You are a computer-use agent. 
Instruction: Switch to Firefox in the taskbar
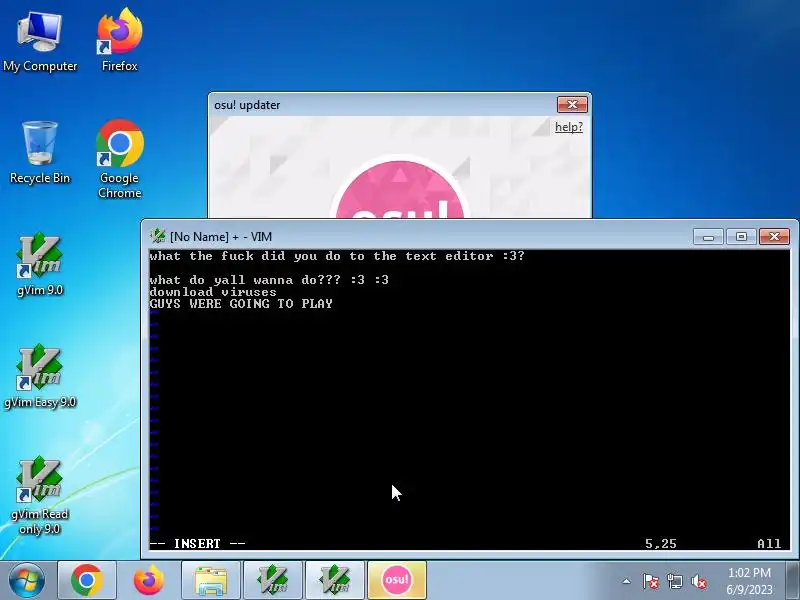coord(148,580)
